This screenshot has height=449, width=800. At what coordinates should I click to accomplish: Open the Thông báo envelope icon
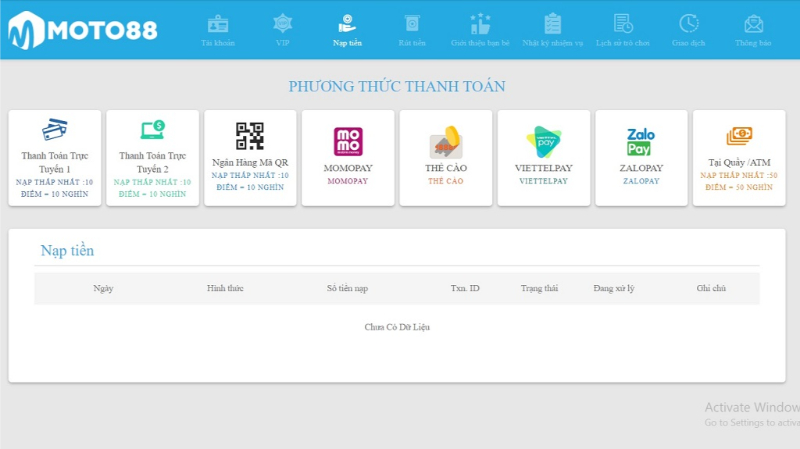(x=753, y=24)
